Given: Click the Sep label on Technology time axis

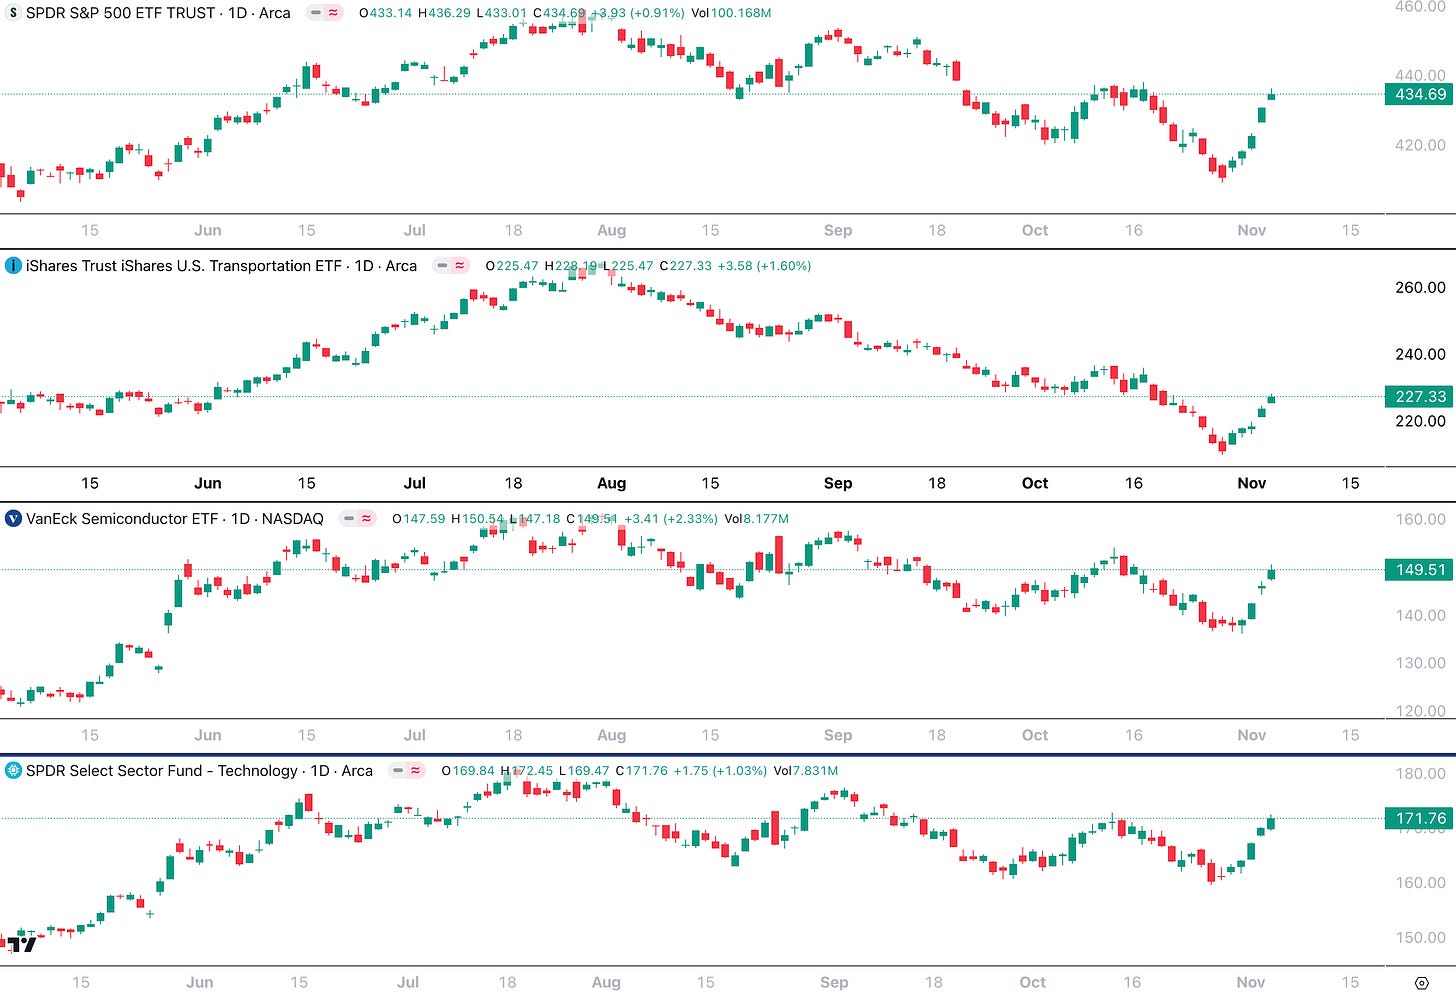Looking at the screenshot, I should [x=834, y=982].
